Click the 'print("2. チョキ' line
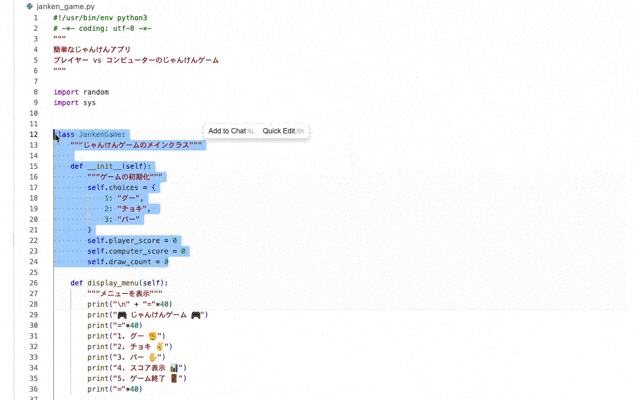 [x=130, y=347]
